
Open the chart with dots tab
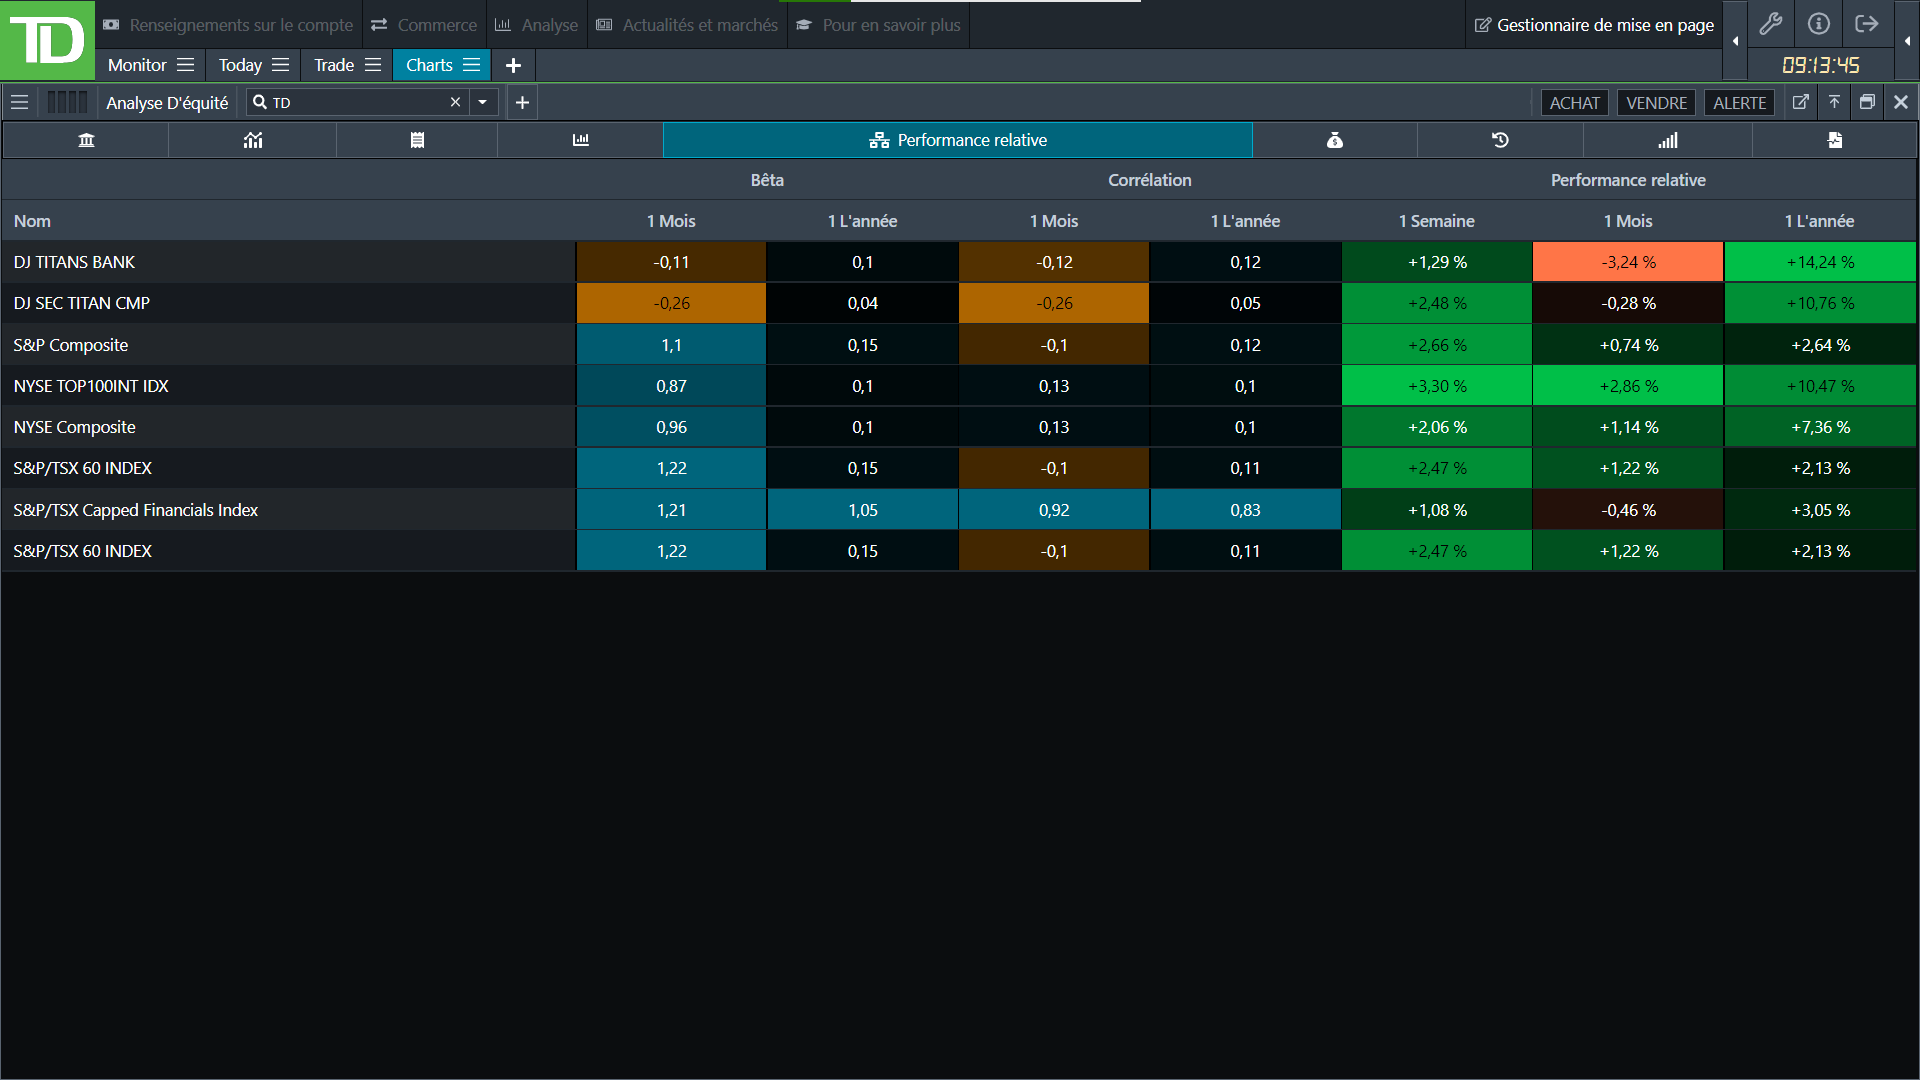click(x=253, y=140)
